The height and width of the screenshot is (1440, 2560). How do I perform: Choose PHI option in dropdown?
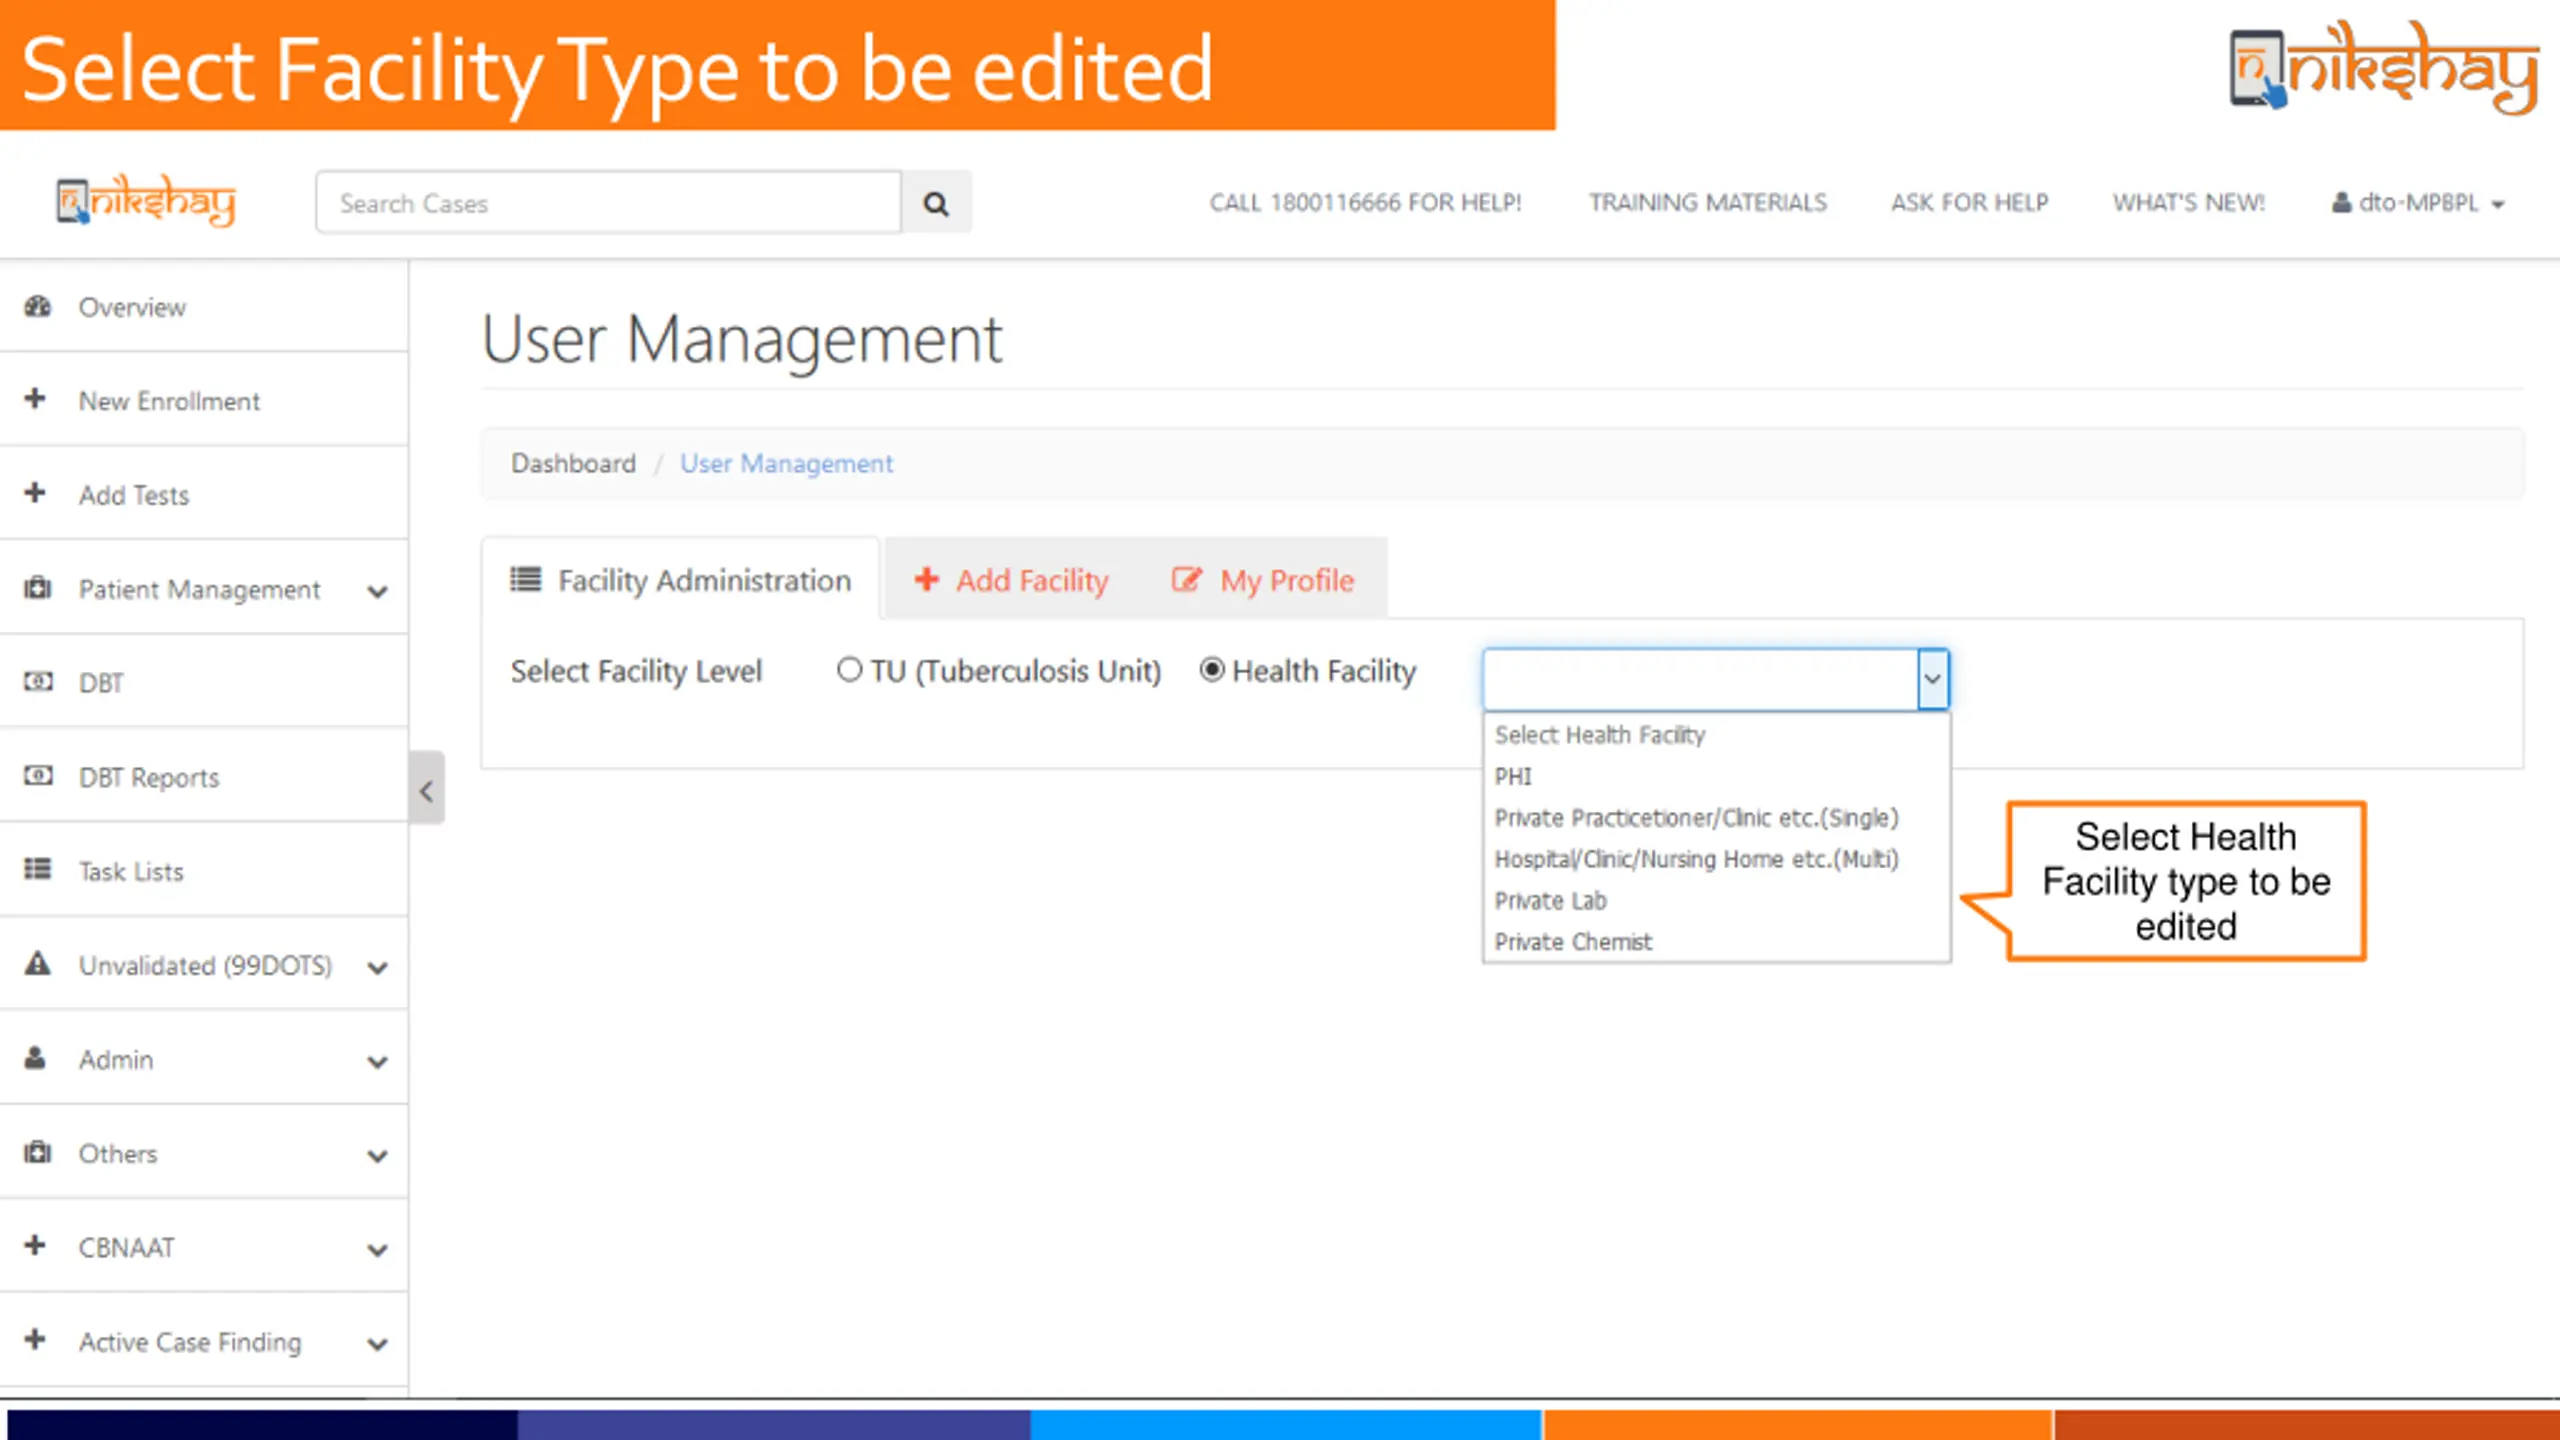pyautogui.click(x=1716, y=776)
